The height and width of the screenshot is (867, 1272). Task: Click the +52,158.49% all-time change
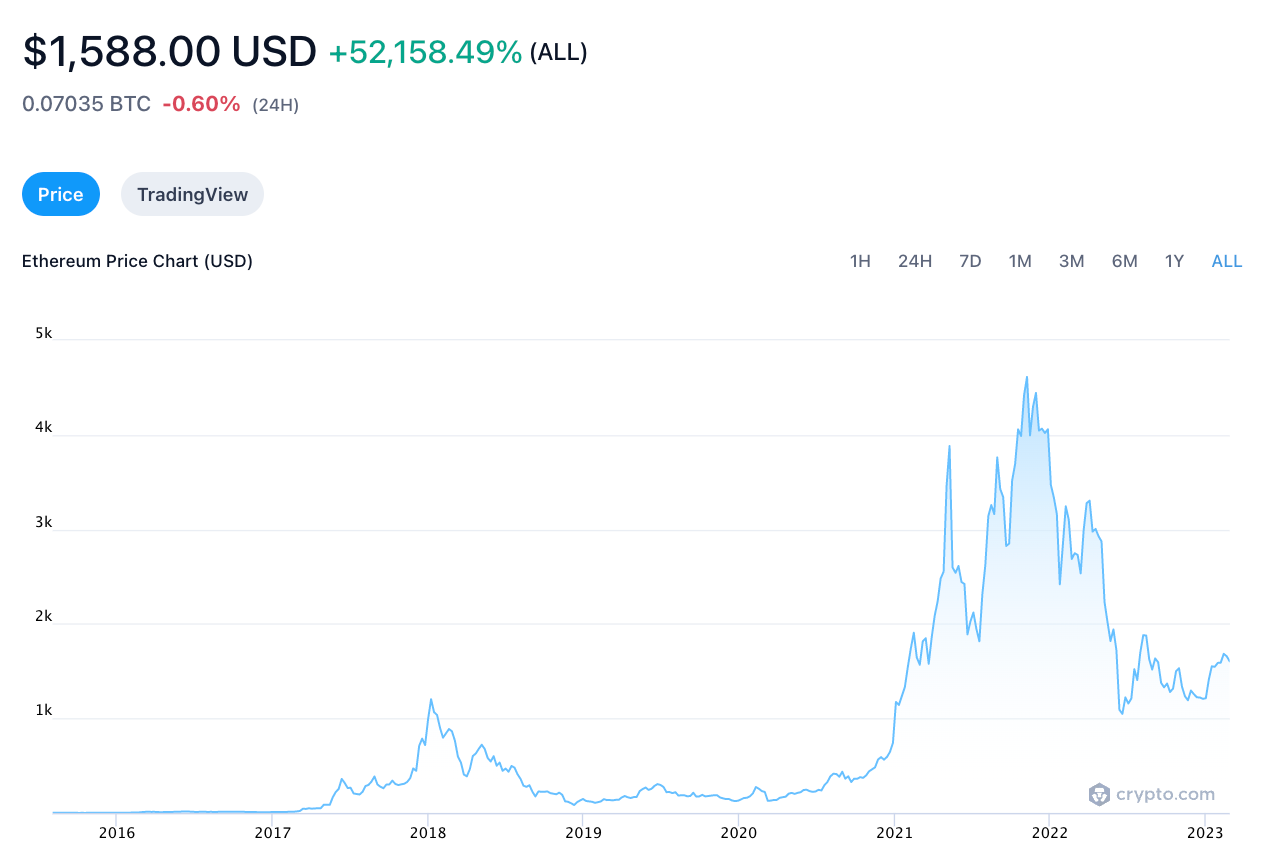tap(425, 52)
